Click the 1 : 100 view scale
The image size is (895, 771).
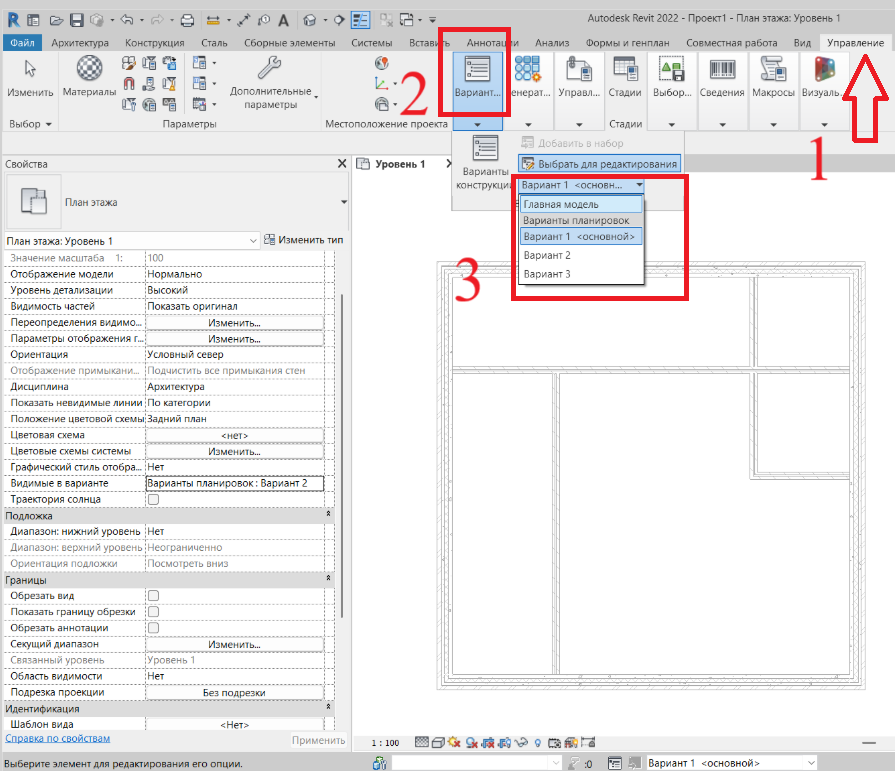(385, 743)
